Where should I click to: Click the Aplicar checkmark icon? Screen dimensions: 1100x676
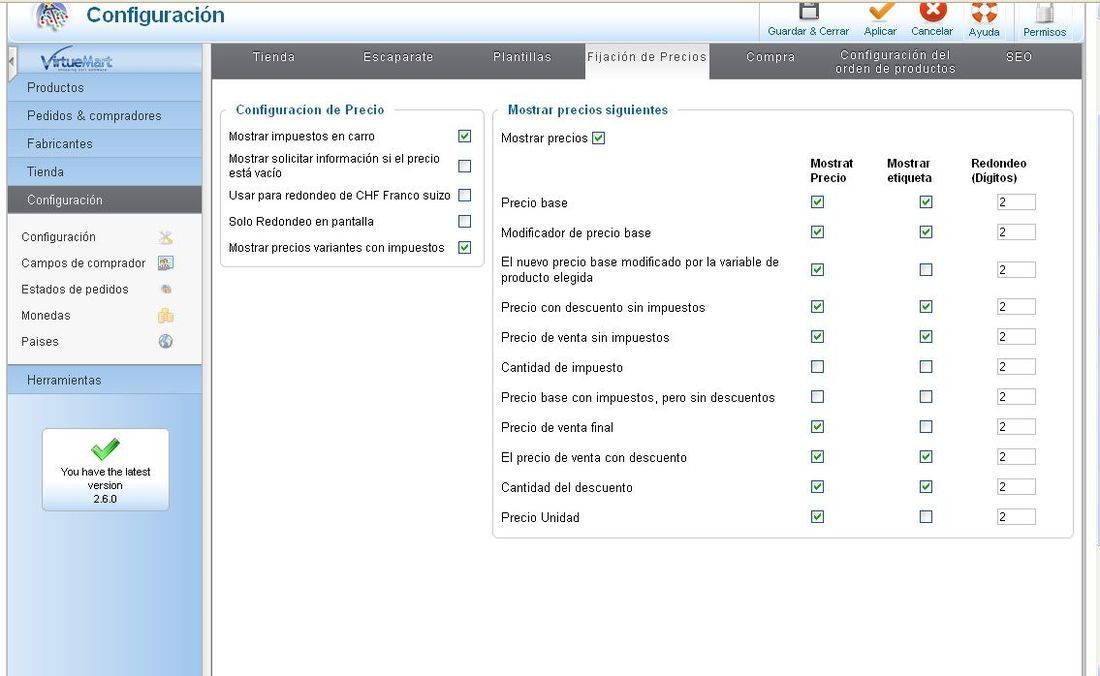(x=880, y=11)
